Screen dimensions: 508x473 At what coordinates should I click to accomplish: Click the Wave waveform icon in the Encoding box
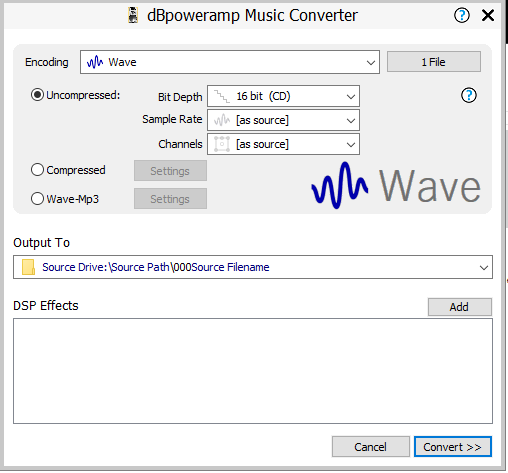pyautogui.click(x=95, y=62)
